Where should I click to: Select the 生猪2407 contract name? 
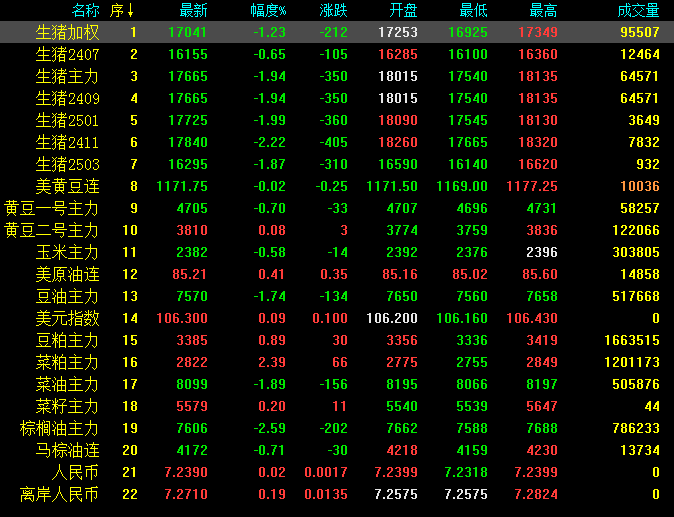[67, 54]
